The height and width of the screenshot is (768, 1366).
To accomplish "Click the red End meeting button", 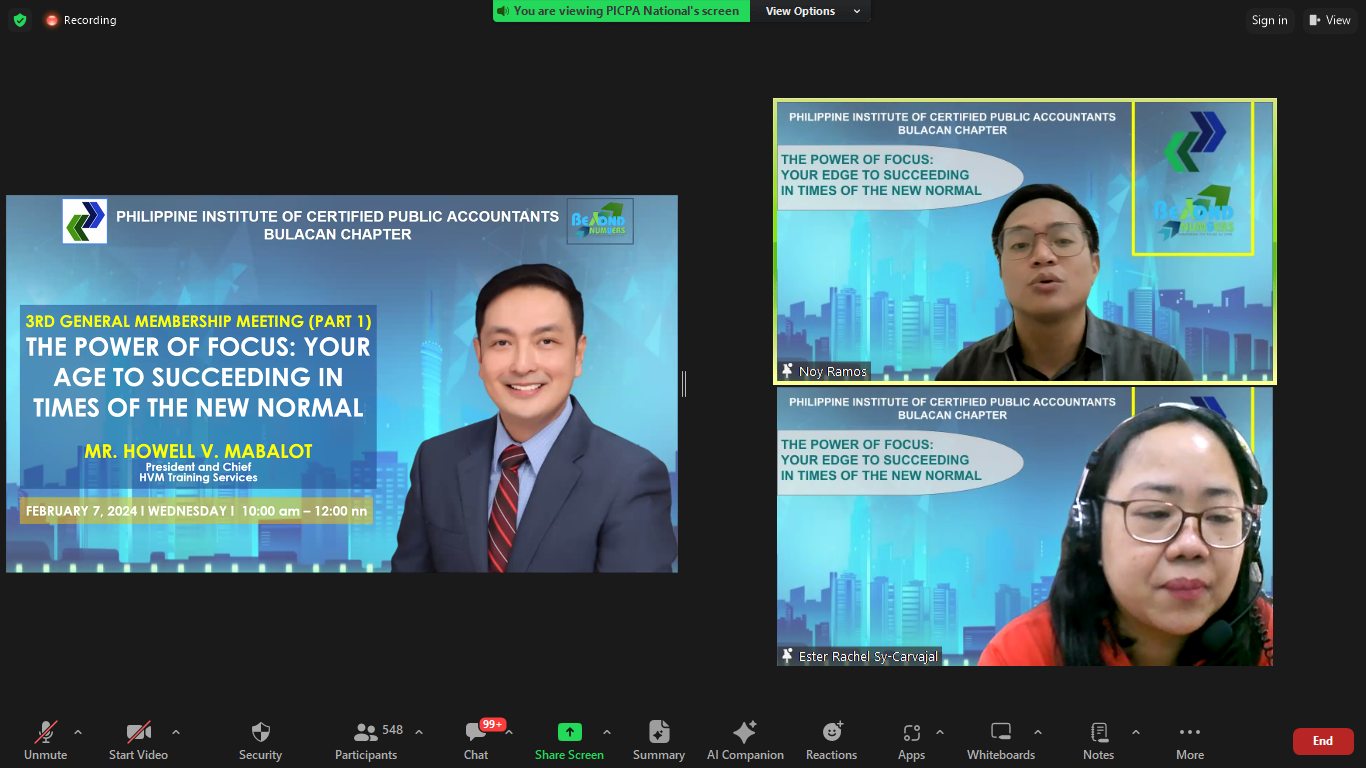I will [1323, 741].
